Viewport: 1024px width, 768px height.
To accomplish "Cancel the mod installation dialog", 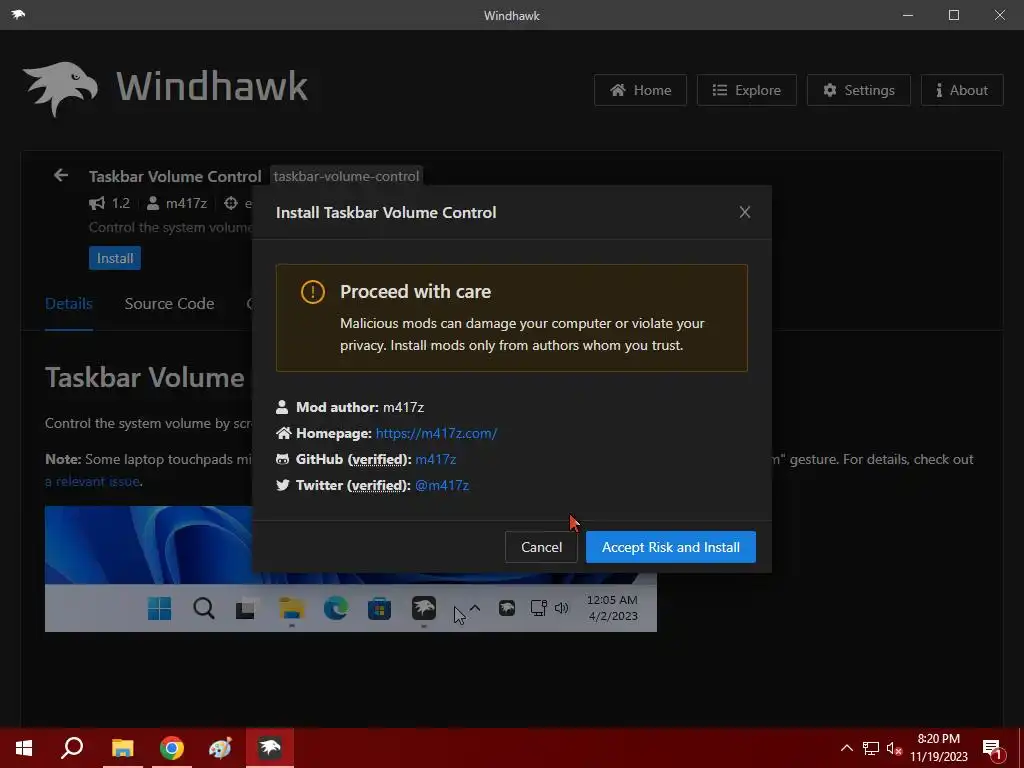I will (x=541, y=547).
